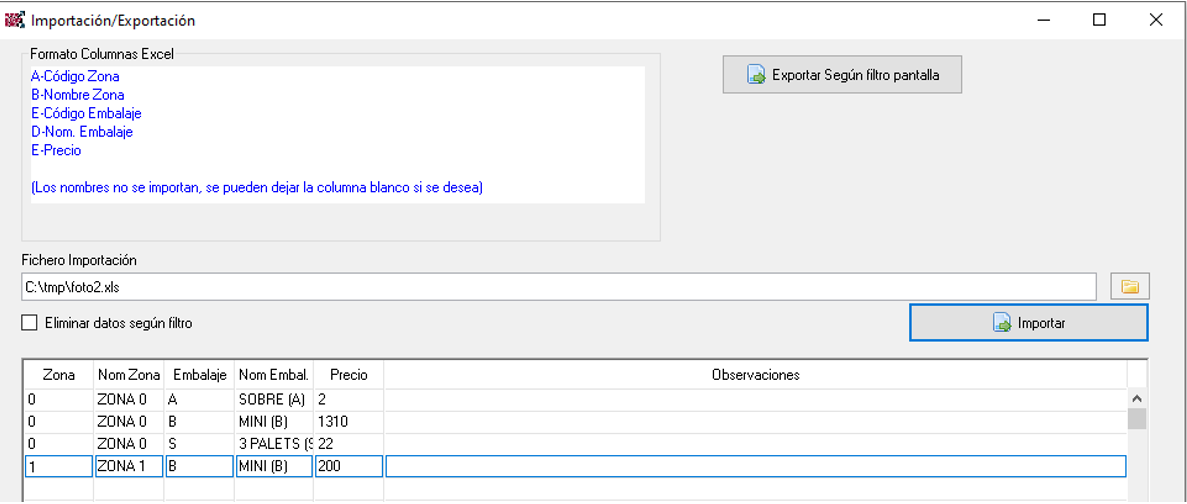This screenshot has height=504, width=1187.
Task: Click the Observaciones column header
Action: (756, 375)
